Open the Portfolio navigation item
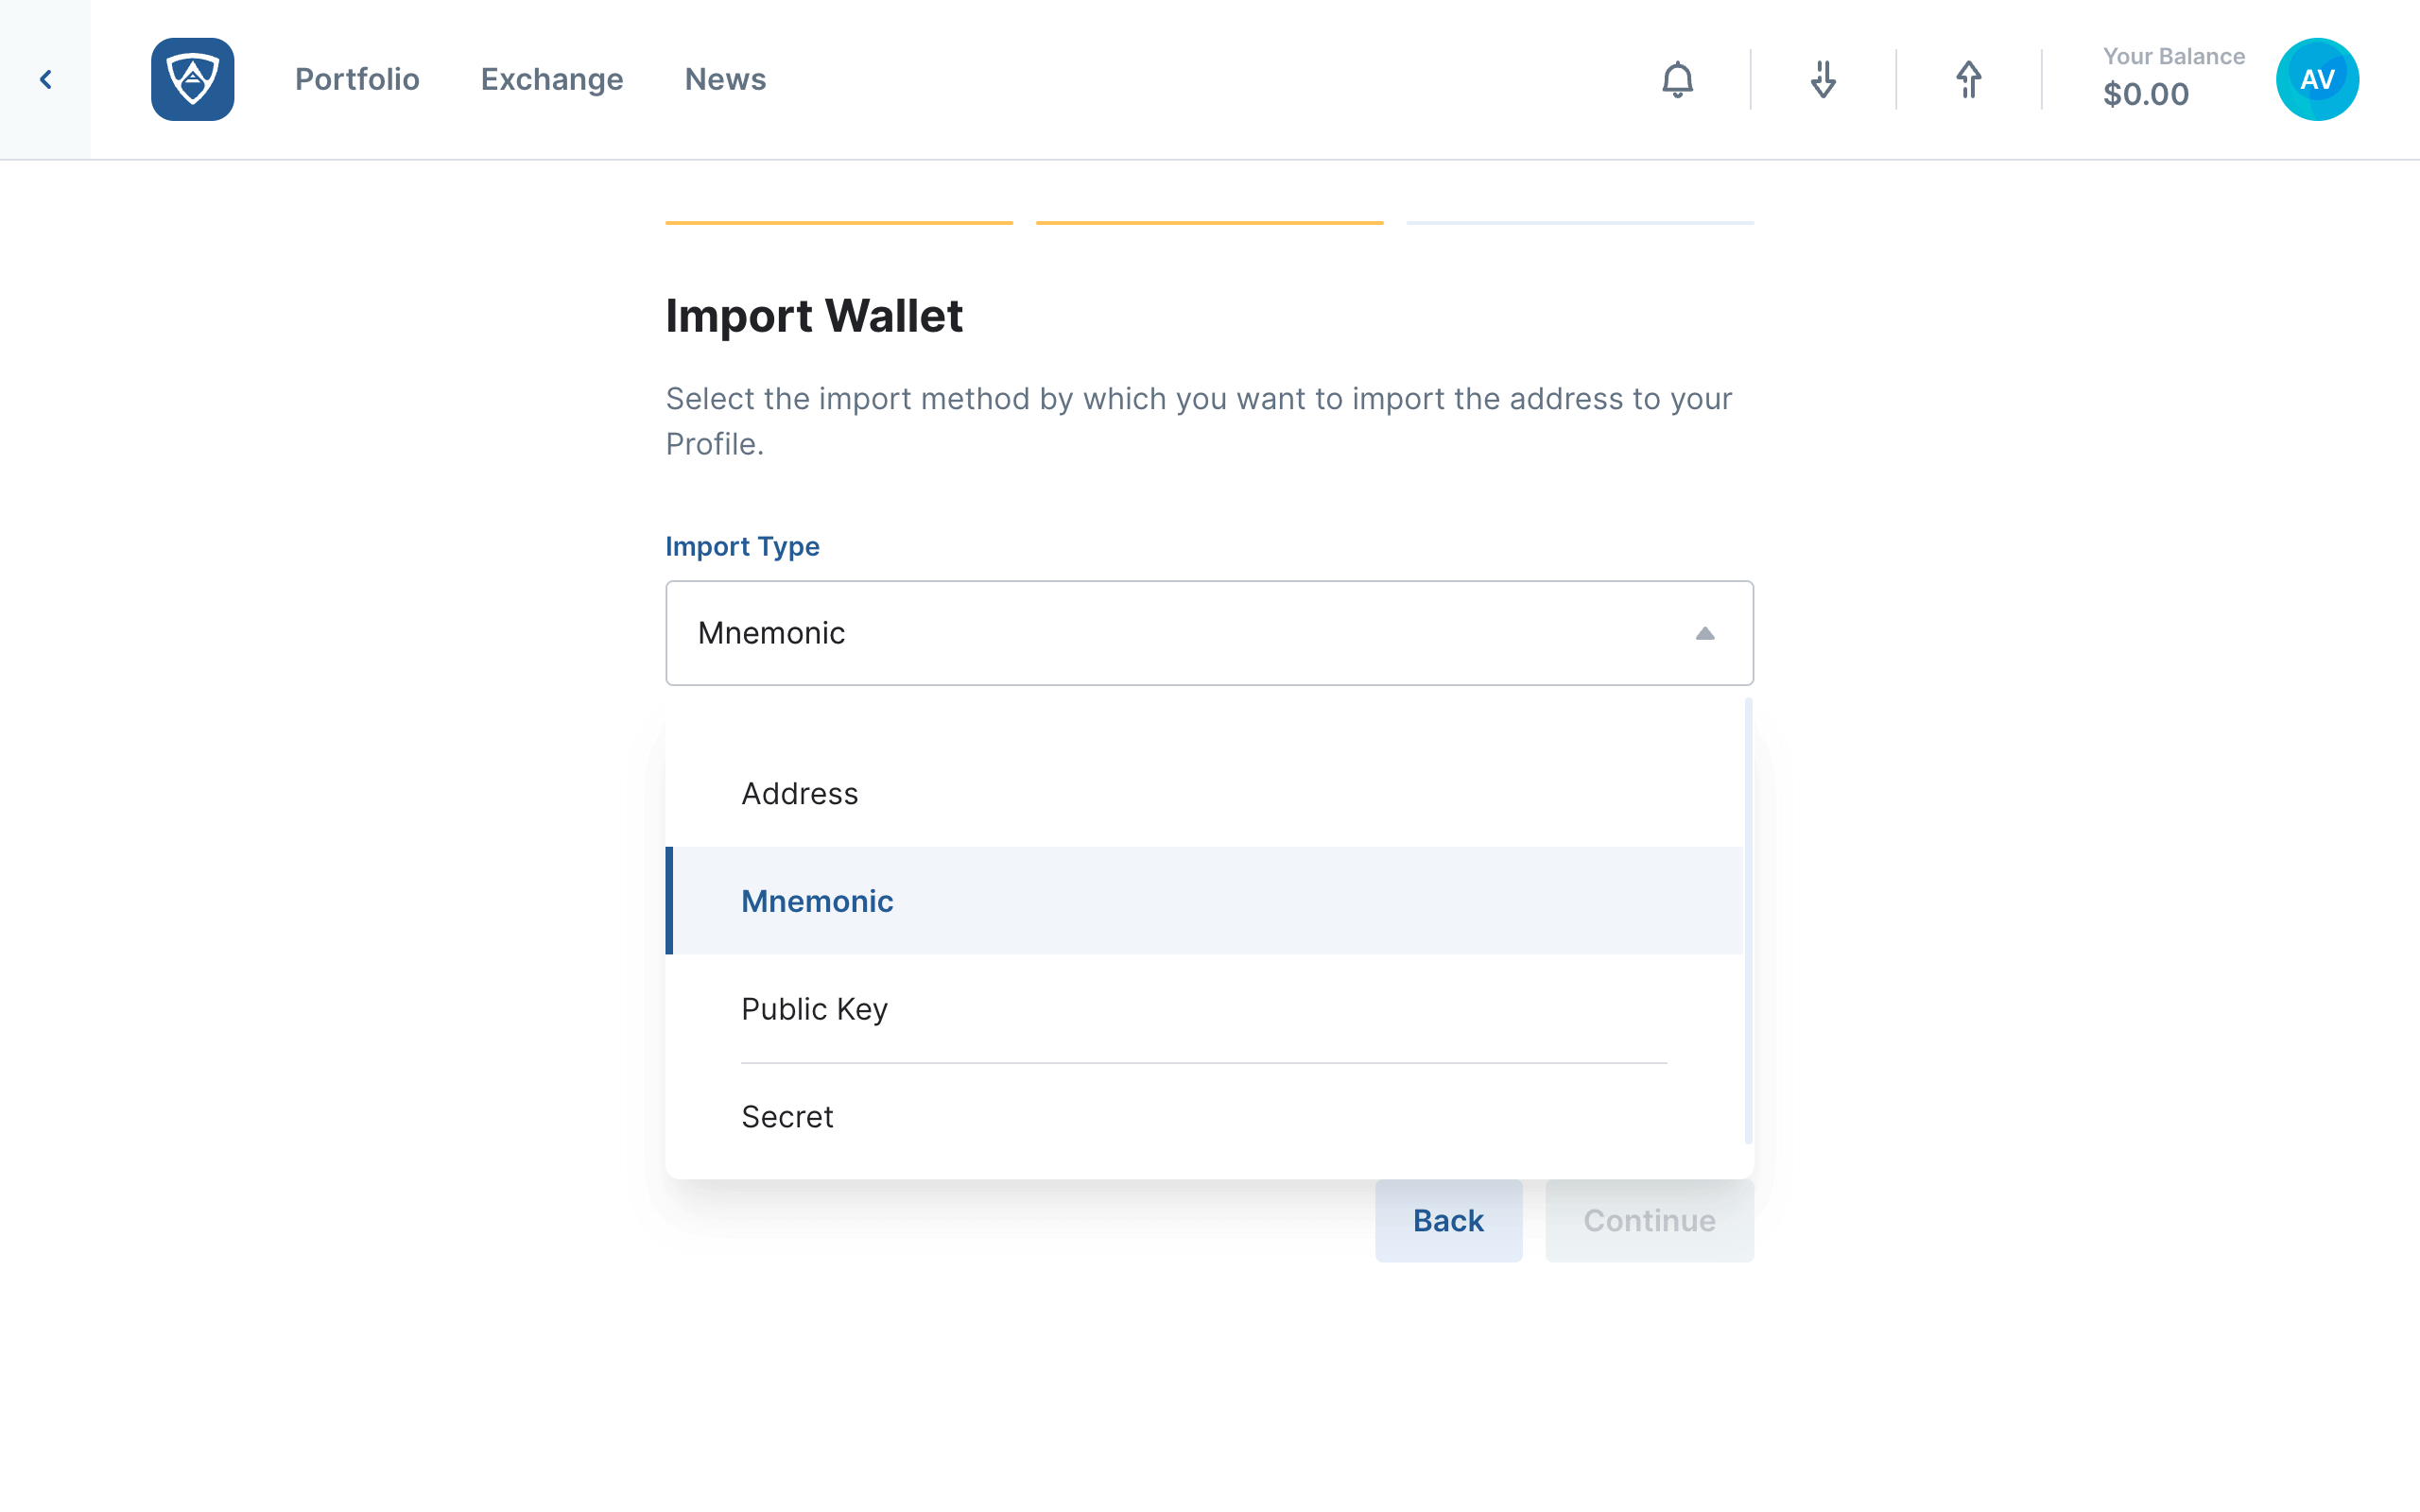The image size is (2420, 1512). [x=357, y=79]
